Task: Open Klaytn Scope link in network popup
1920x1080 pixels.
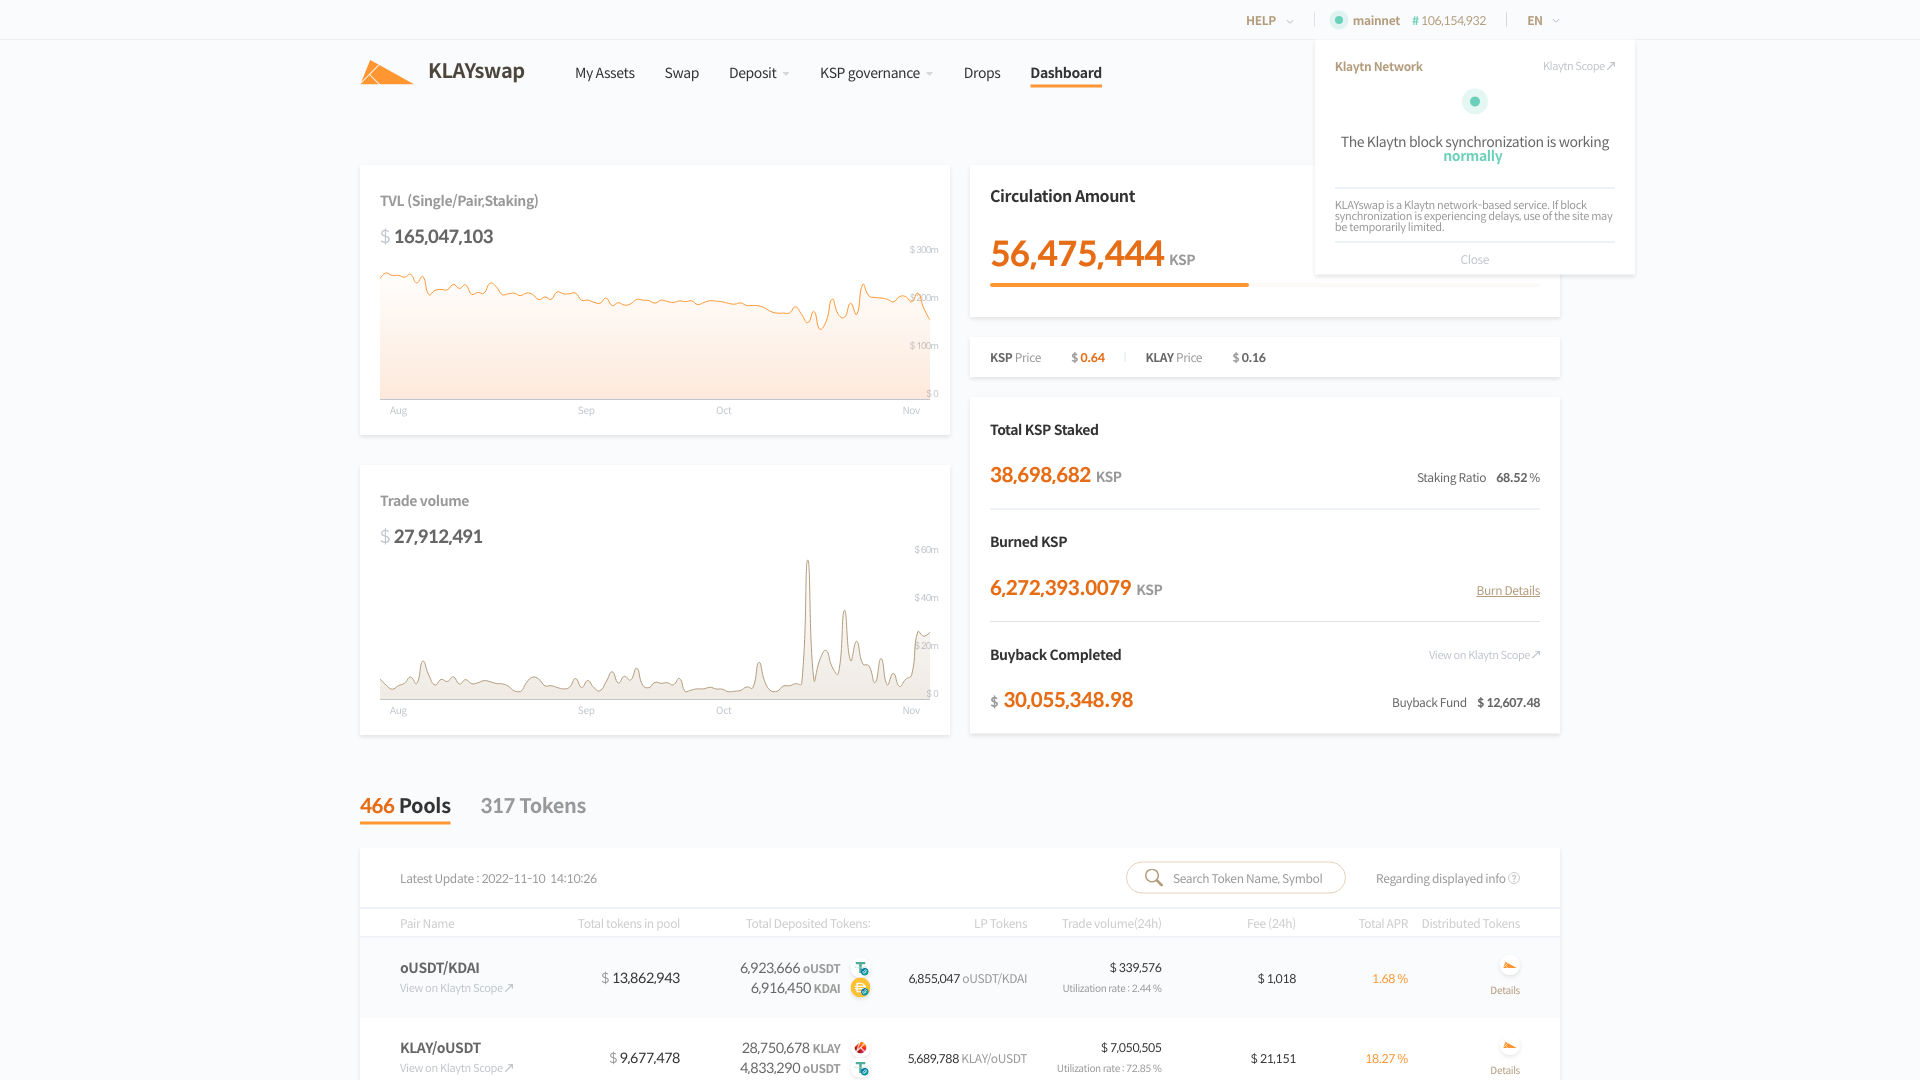Action: click(1578, 66)
